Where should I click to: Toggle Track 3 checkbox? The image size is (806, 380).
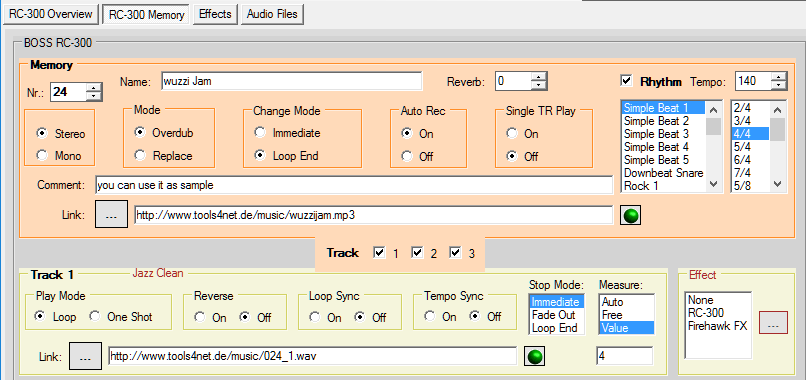(455, 252)
